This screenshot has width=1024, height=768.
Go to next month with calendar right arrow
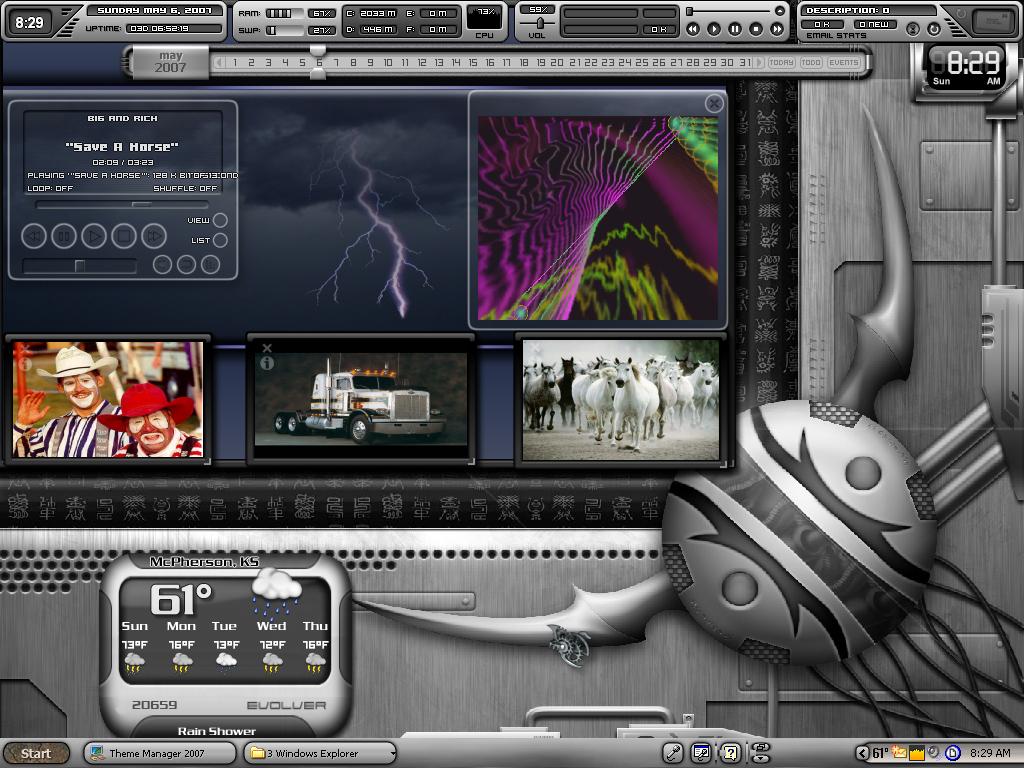(x=759, y=63)
